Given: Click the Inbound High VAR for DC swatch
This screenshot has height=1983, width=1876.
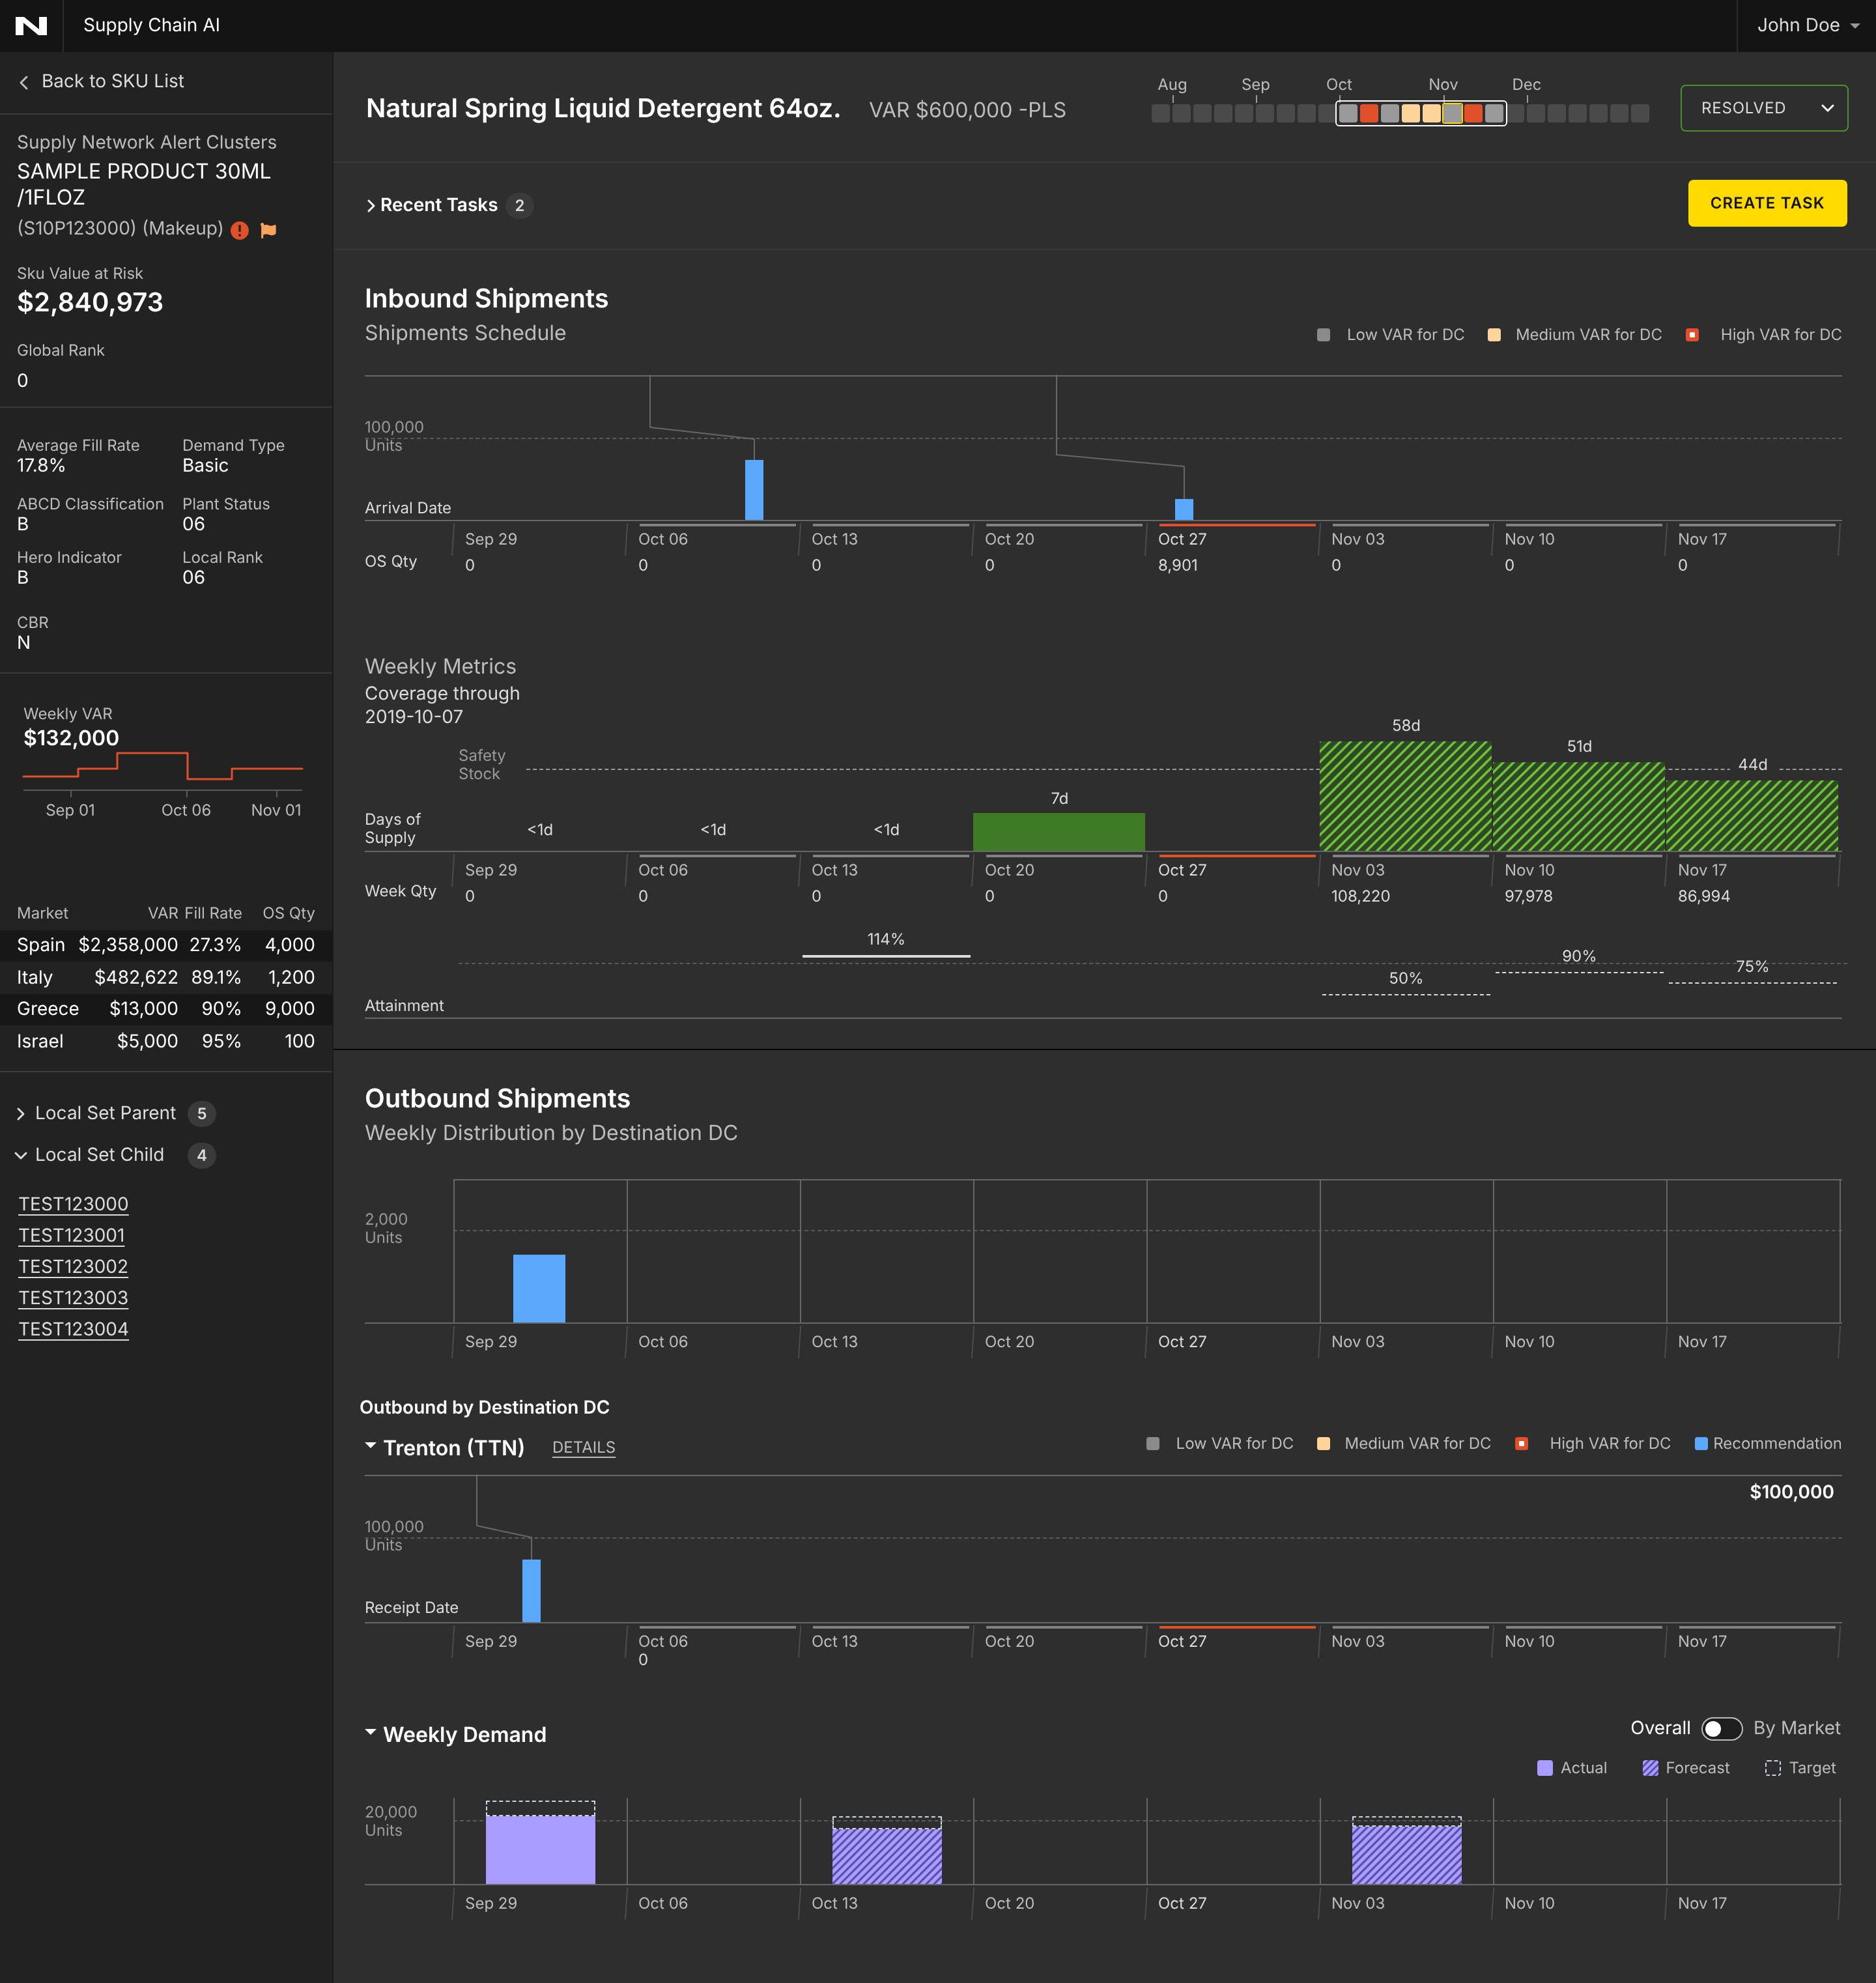Looking at the screenshot, I should pyautogui.click(x=1692, y=335).
